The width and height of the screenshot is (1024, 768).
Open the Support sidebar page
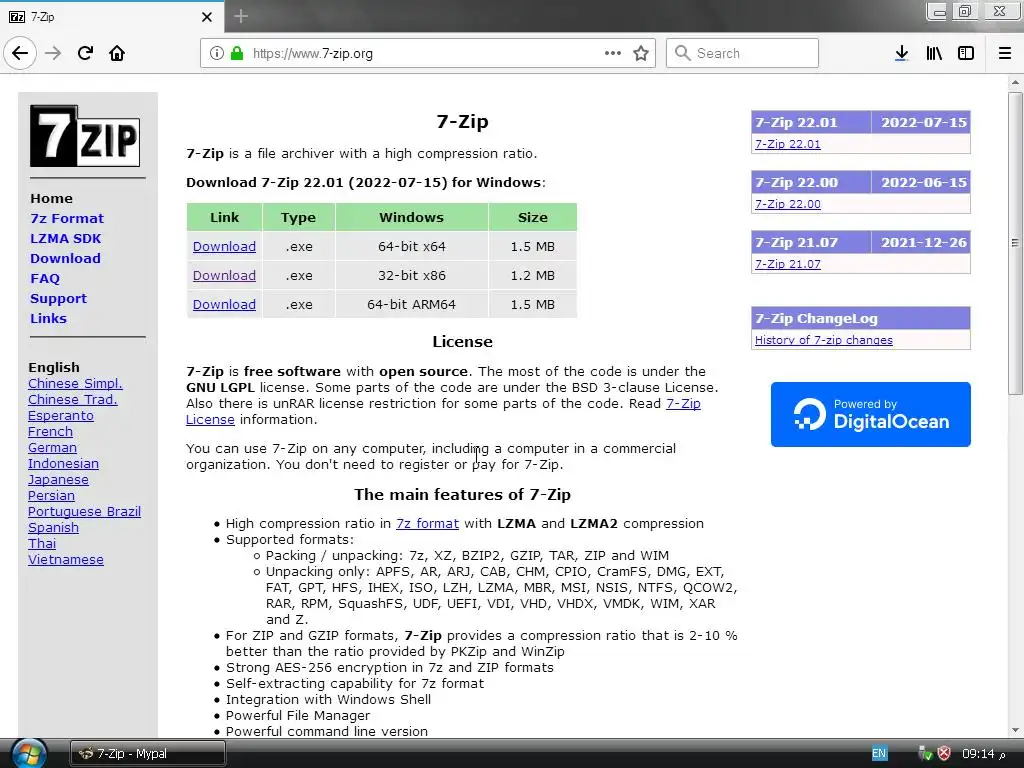click(58, 298)
